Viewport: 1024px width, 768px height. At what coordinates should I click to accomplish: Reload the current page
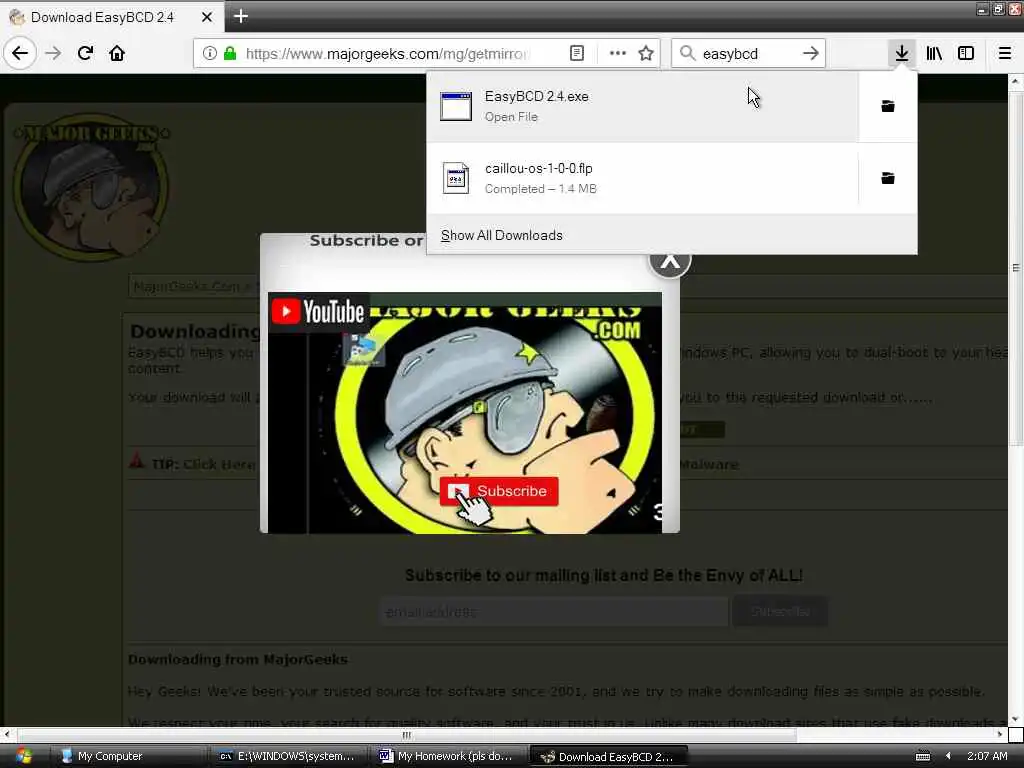86,53
